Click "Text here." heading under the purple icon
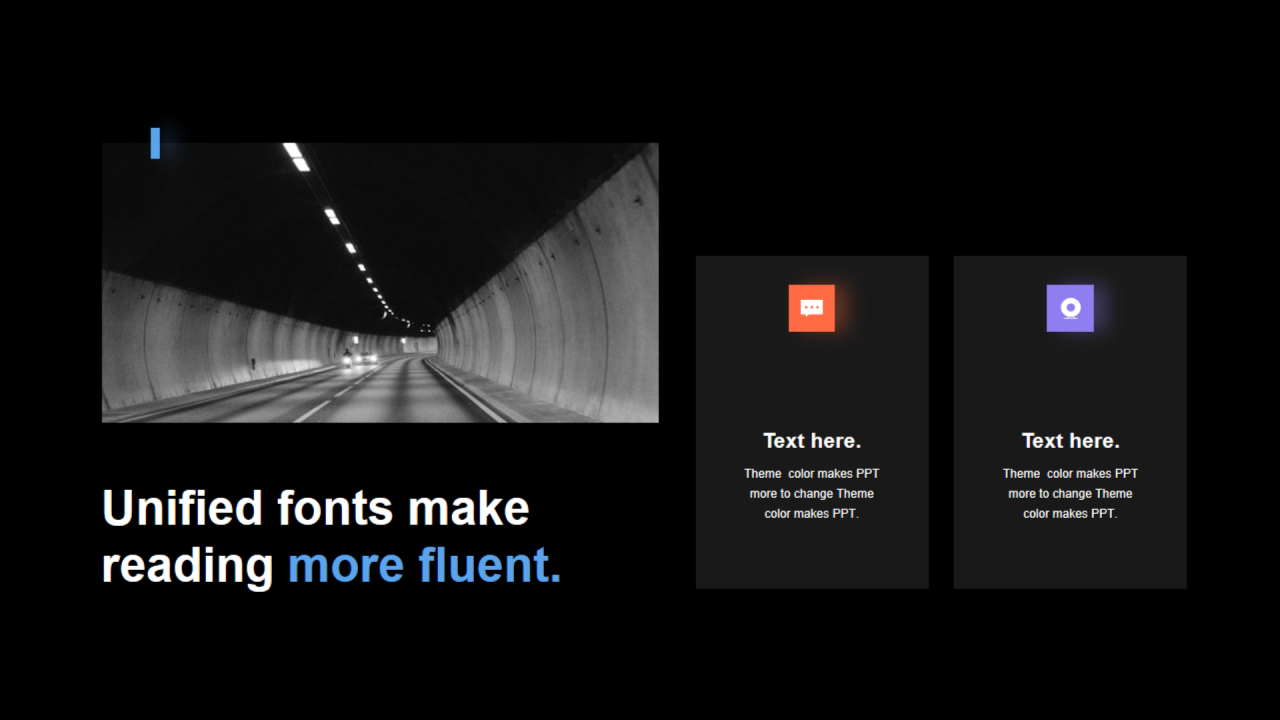This screenshot has height=720, width=1280. point(1070,441)
